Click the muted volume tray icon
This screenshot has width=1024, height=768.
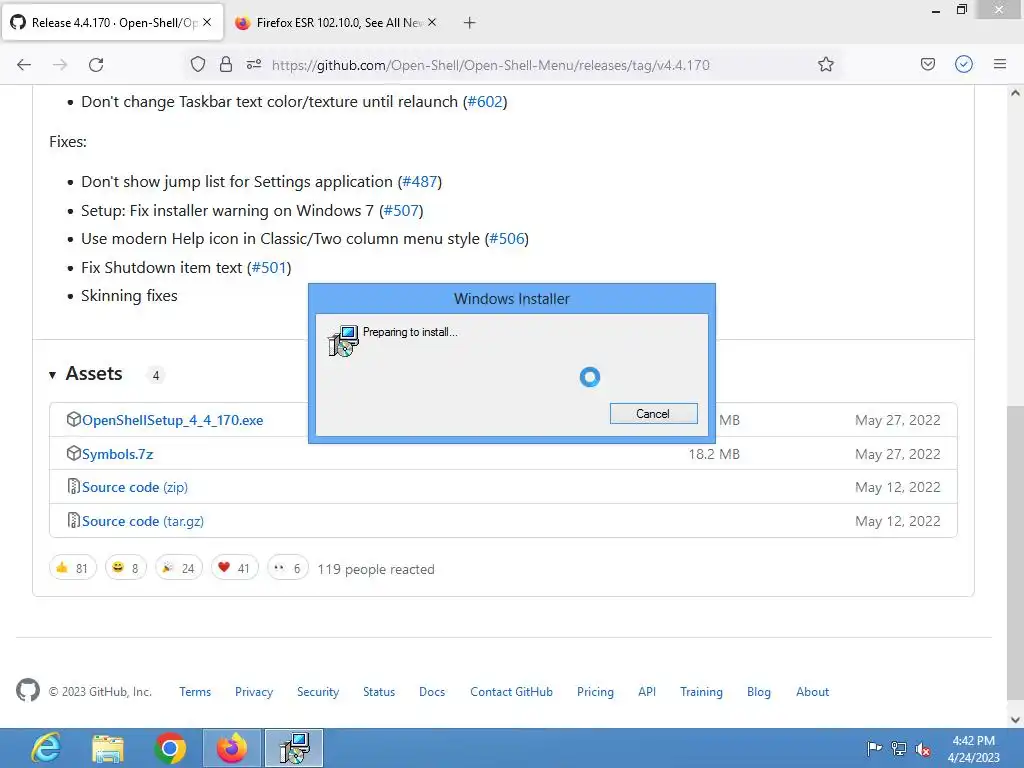[923, 749]
